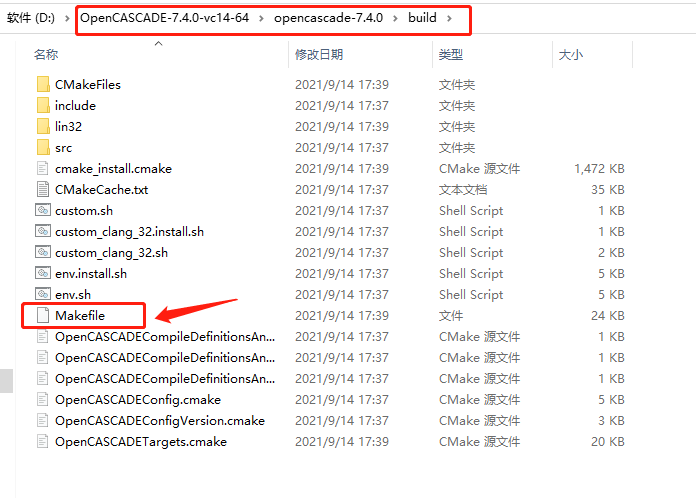The image size is (696, 498).
Task: Select the custom_clang_32.install.sh file name
Action: click(130, 232)
